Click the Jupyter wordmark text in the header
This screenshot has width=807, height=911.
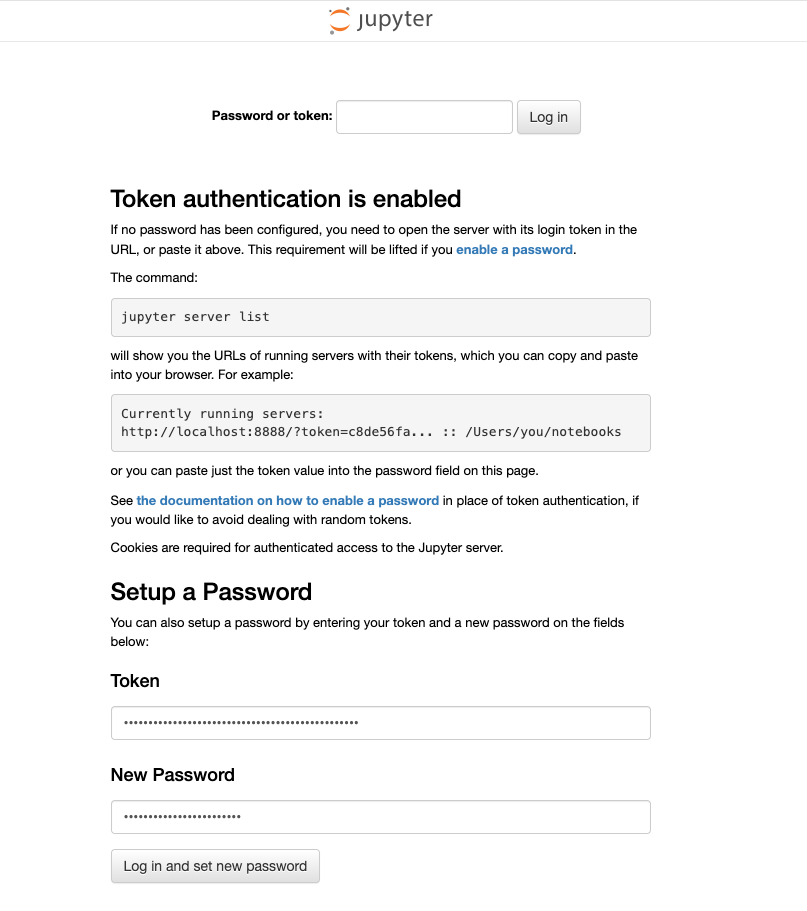395,21
